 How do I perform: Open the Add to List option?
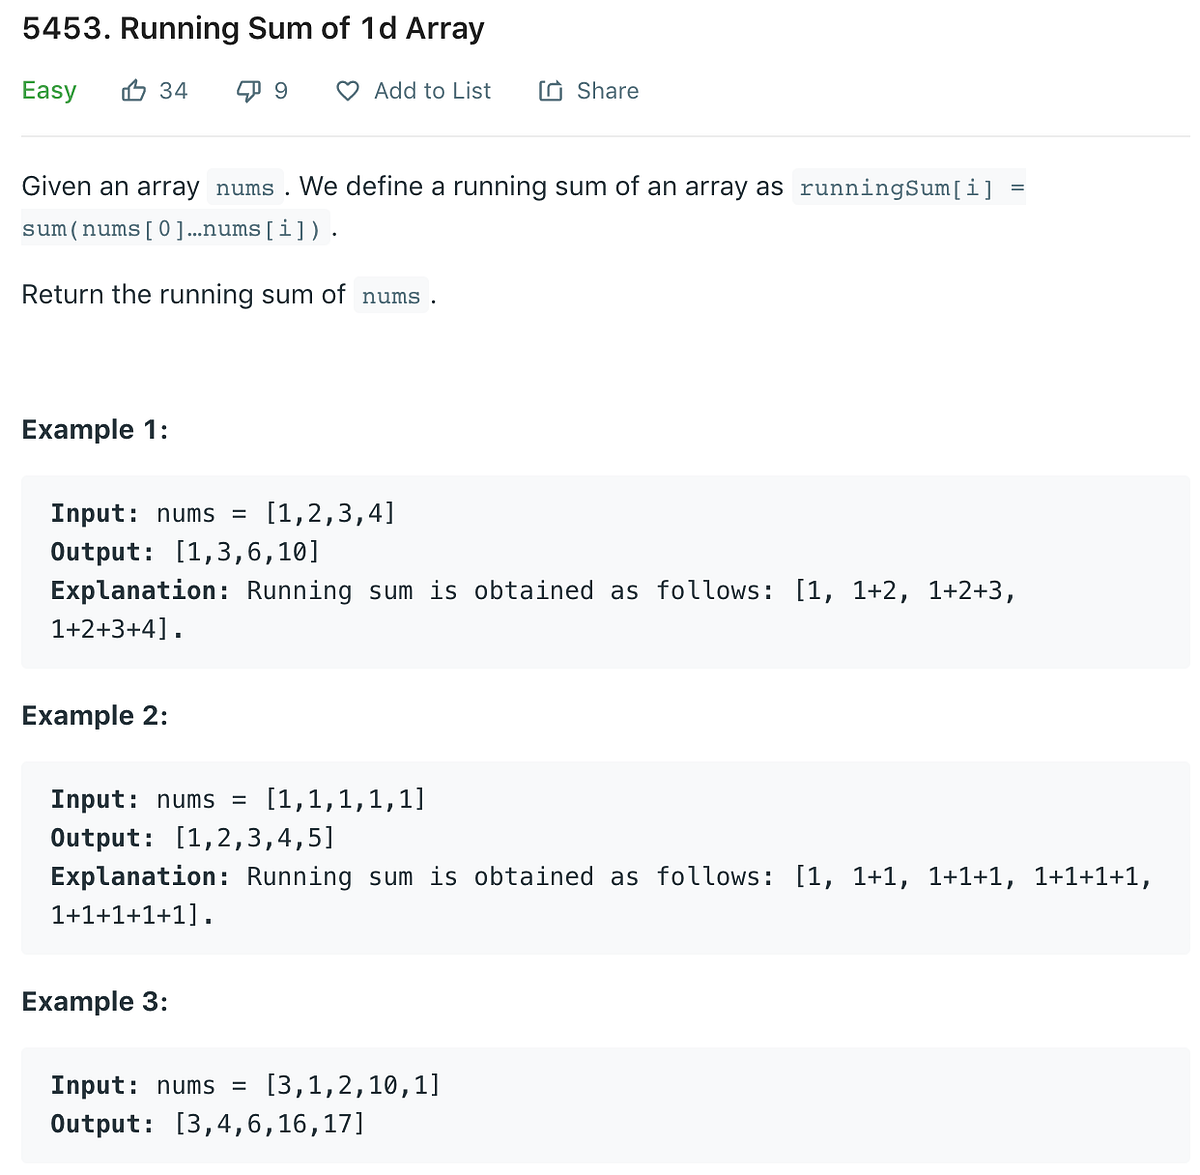[x=432, y=91]
